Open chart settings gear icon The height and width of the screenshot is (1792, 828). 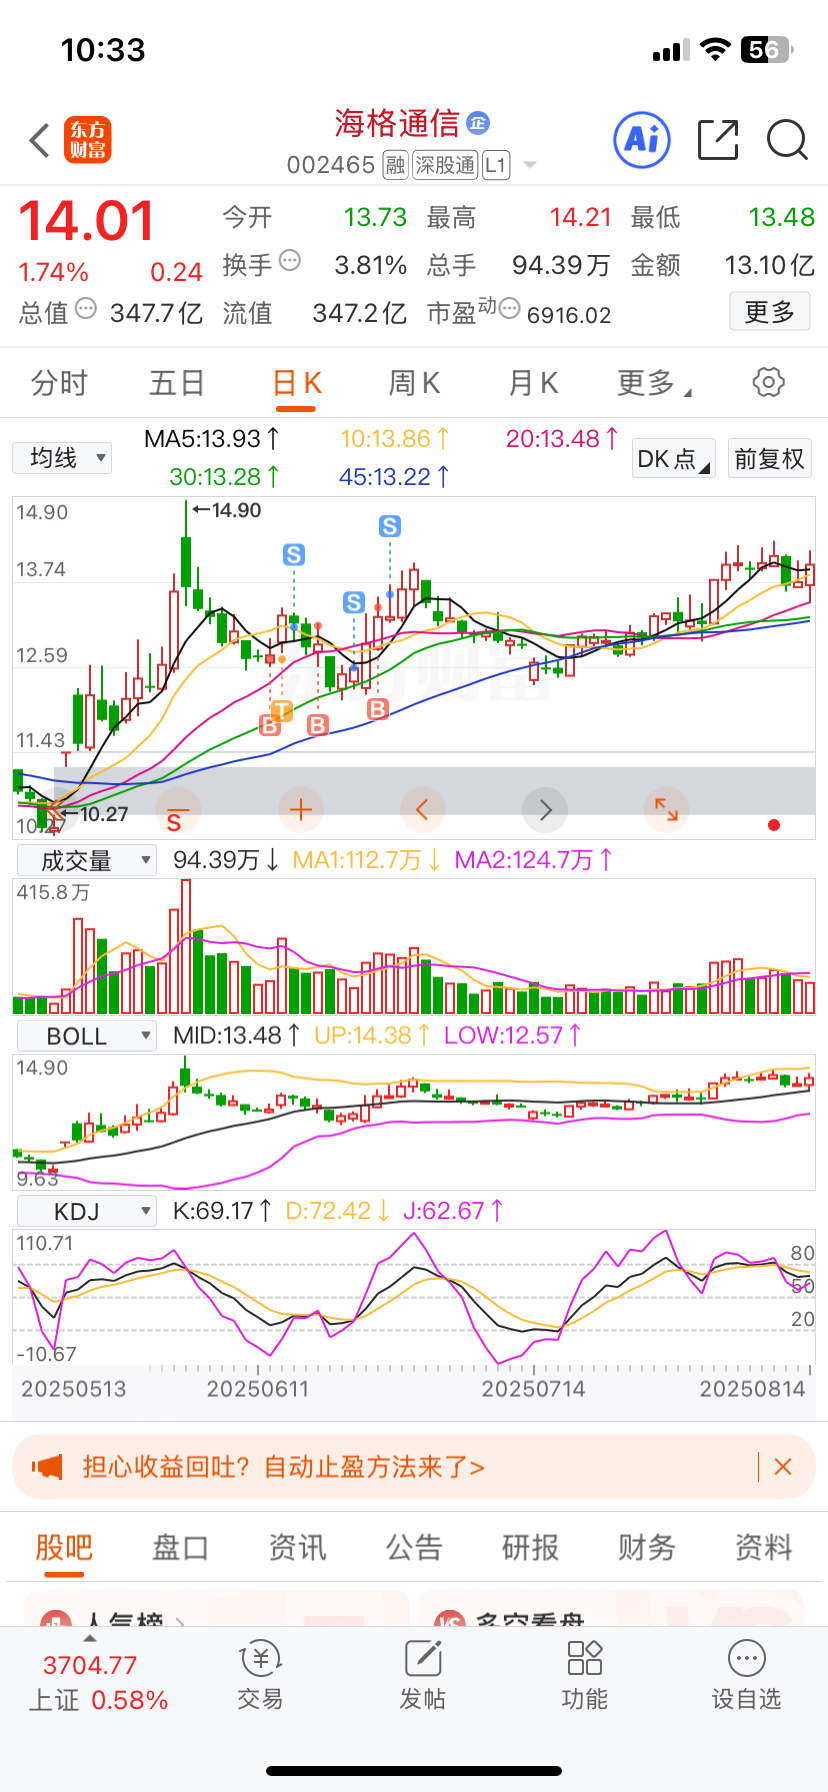768,382
